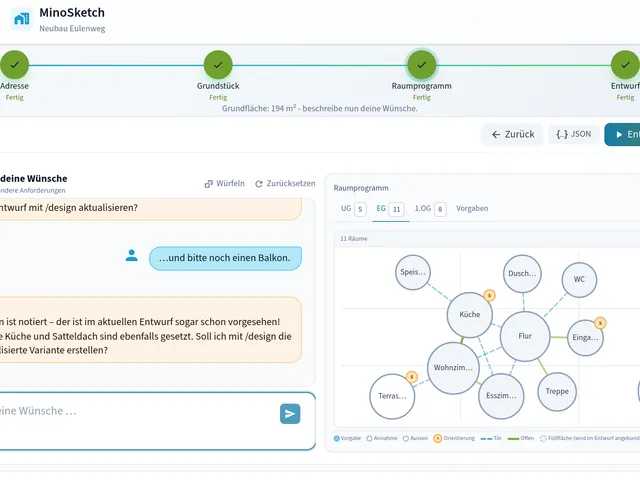Click the Annahme legend marker
The width and height of the screenshot is (640, 480).
[369, 438]
